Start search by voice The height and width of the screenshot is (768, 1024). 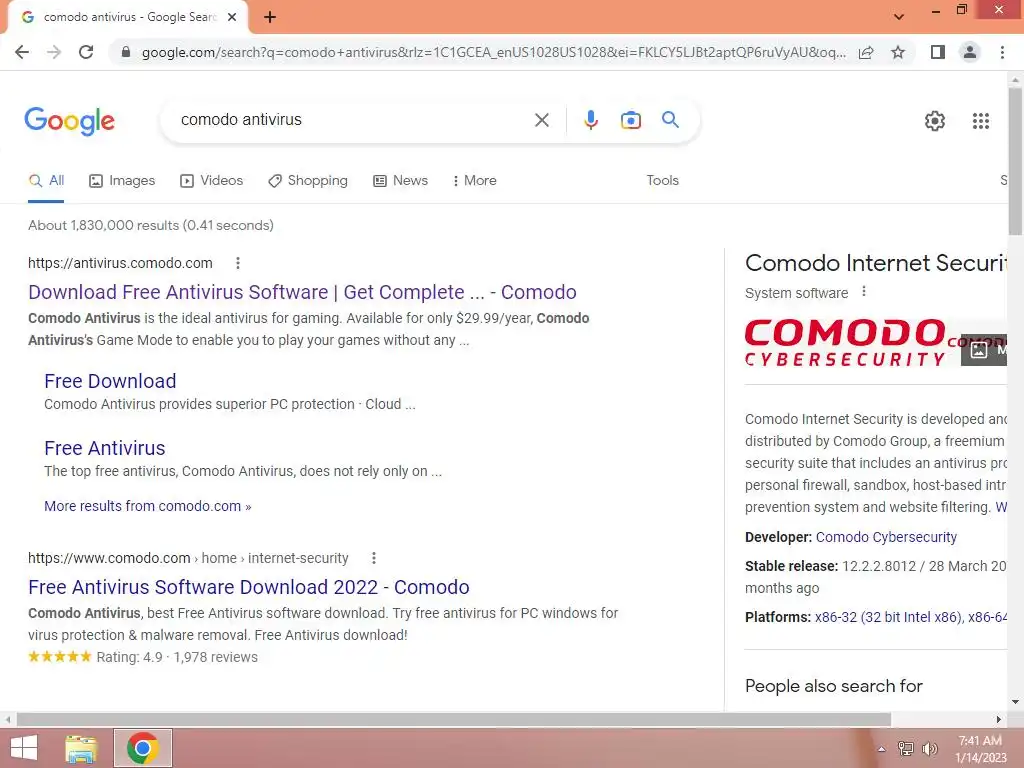590,120
